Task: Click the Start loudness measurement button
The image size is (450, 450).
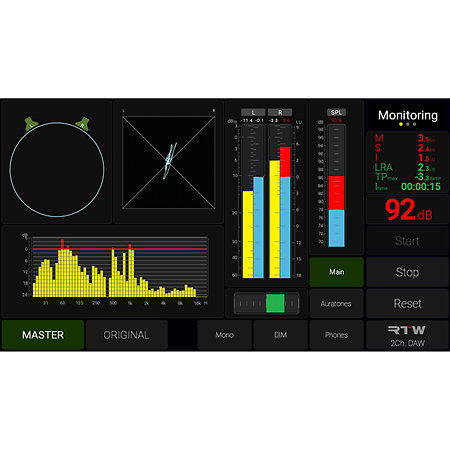Action: (x=407, y=241)
